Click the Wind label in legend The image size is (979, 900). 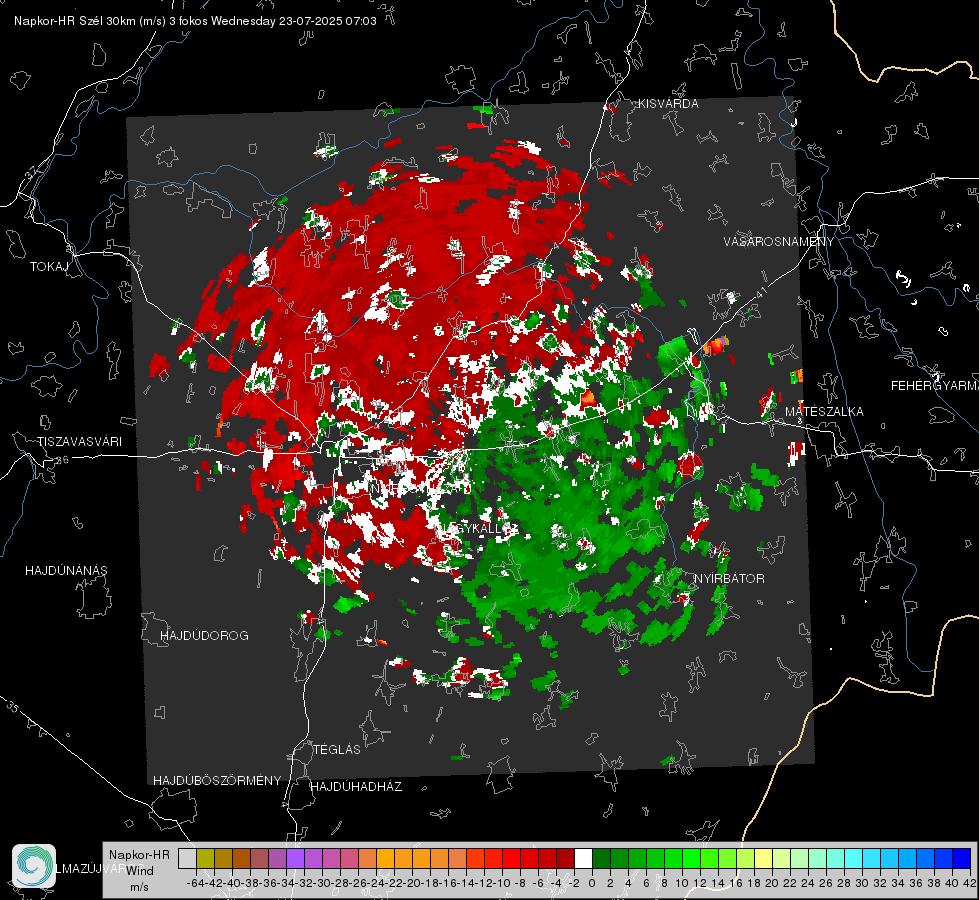tap(140, 871)
